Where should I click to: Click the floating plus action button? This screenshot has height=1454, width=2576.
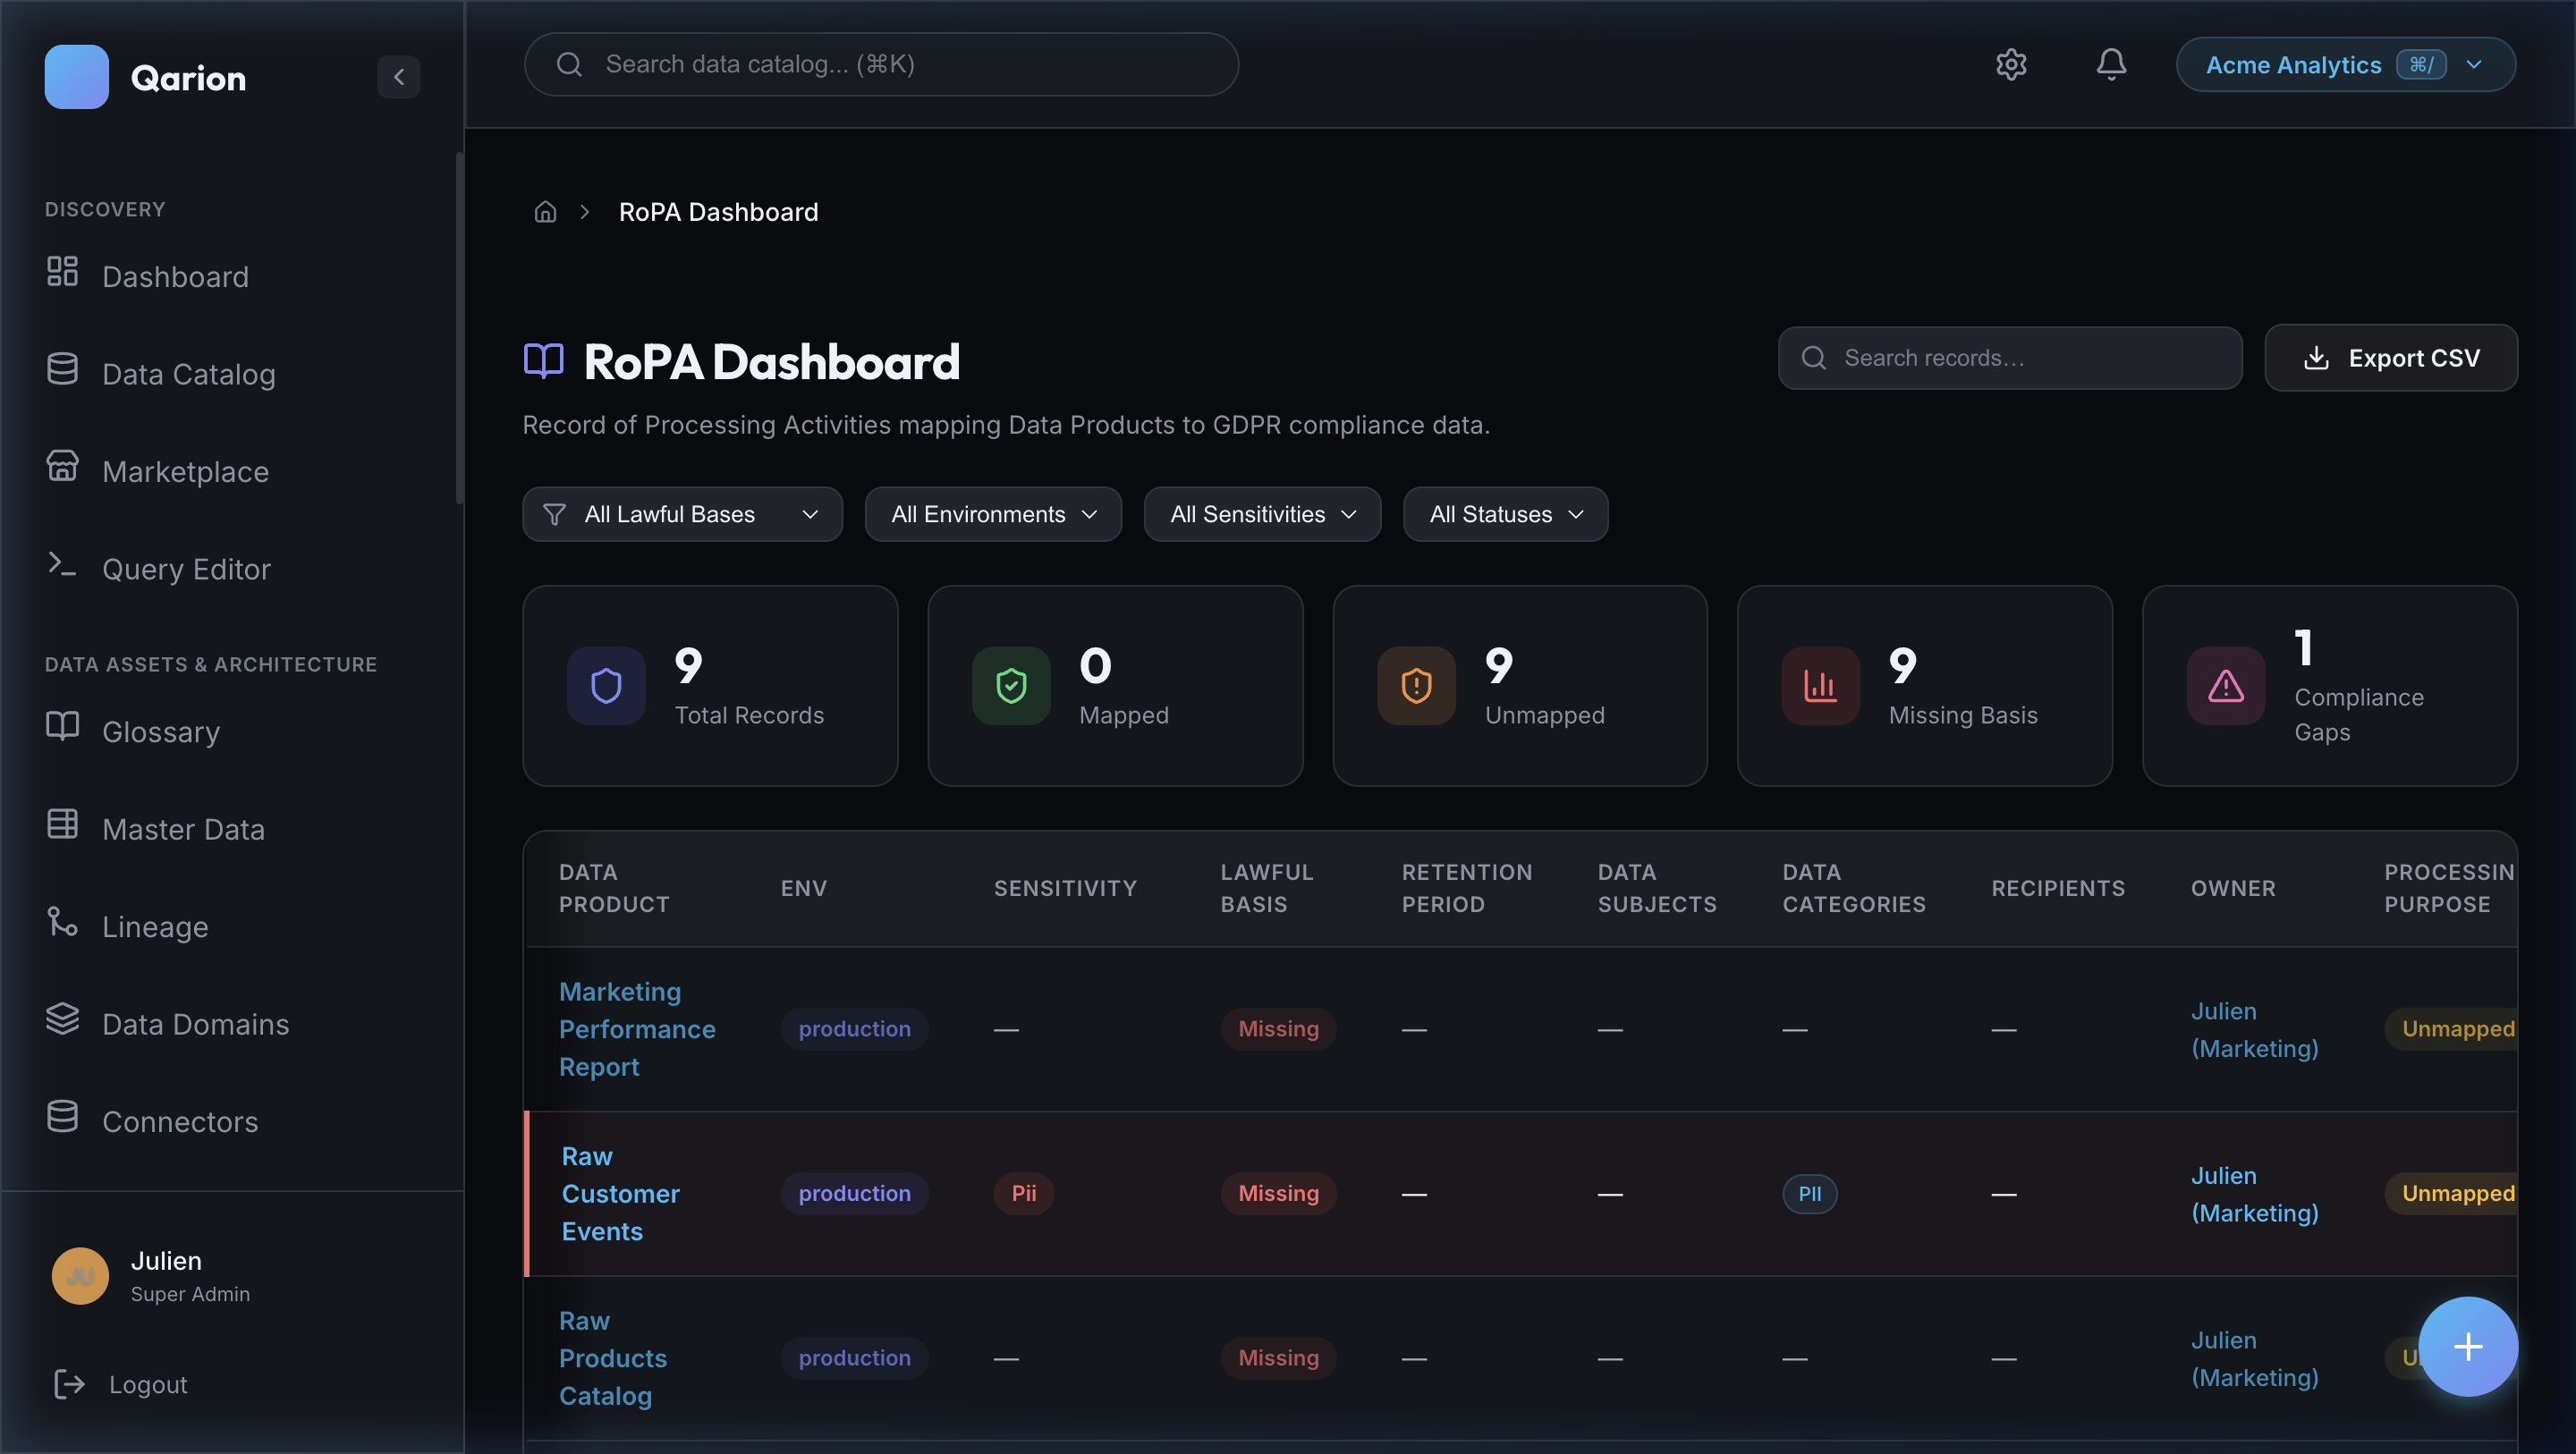(x=2466, y=1346)
